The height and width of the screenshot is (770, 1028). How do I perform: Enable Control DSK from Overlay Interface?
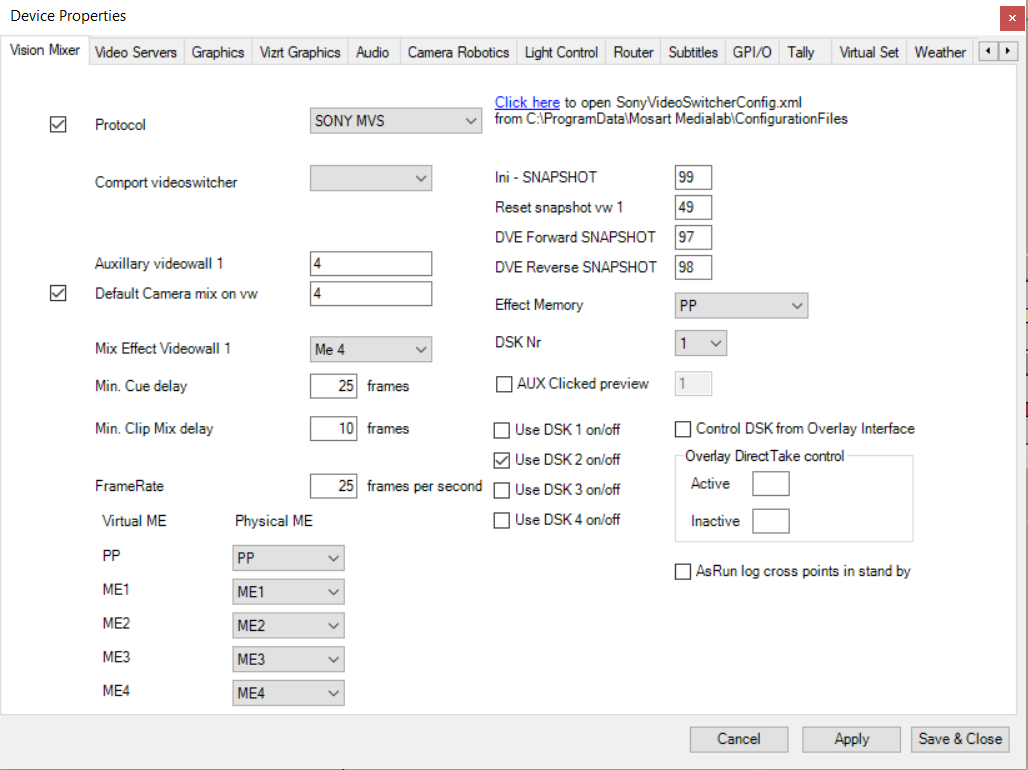coord(683,429)
